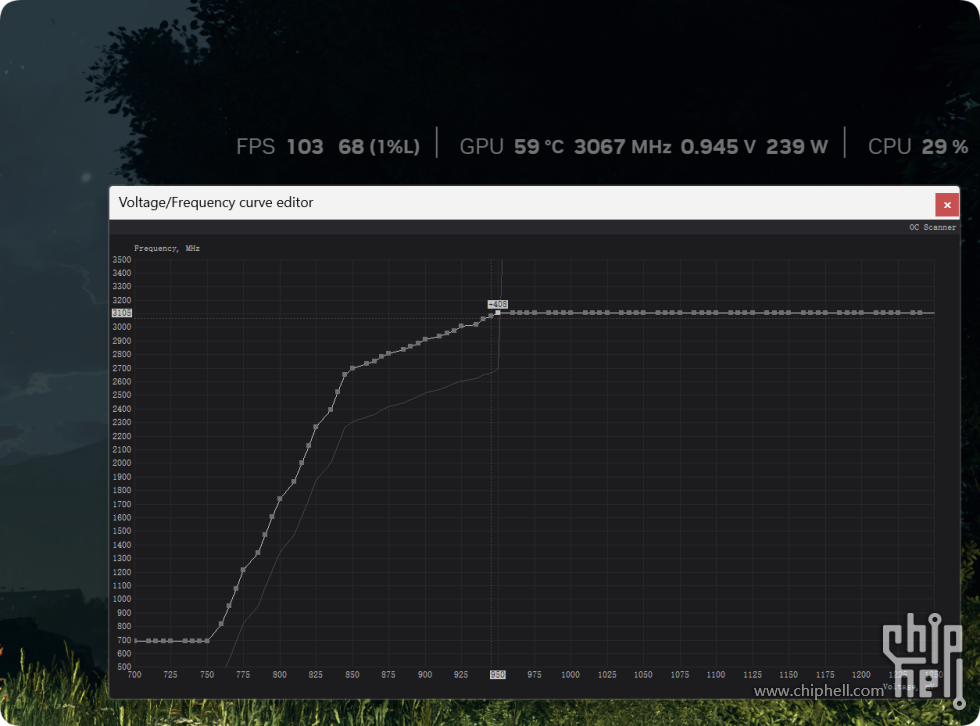The image size is (980, 726).
Task: Click the FPS 103 overlay readout
Action: click(x=280, y=147)
